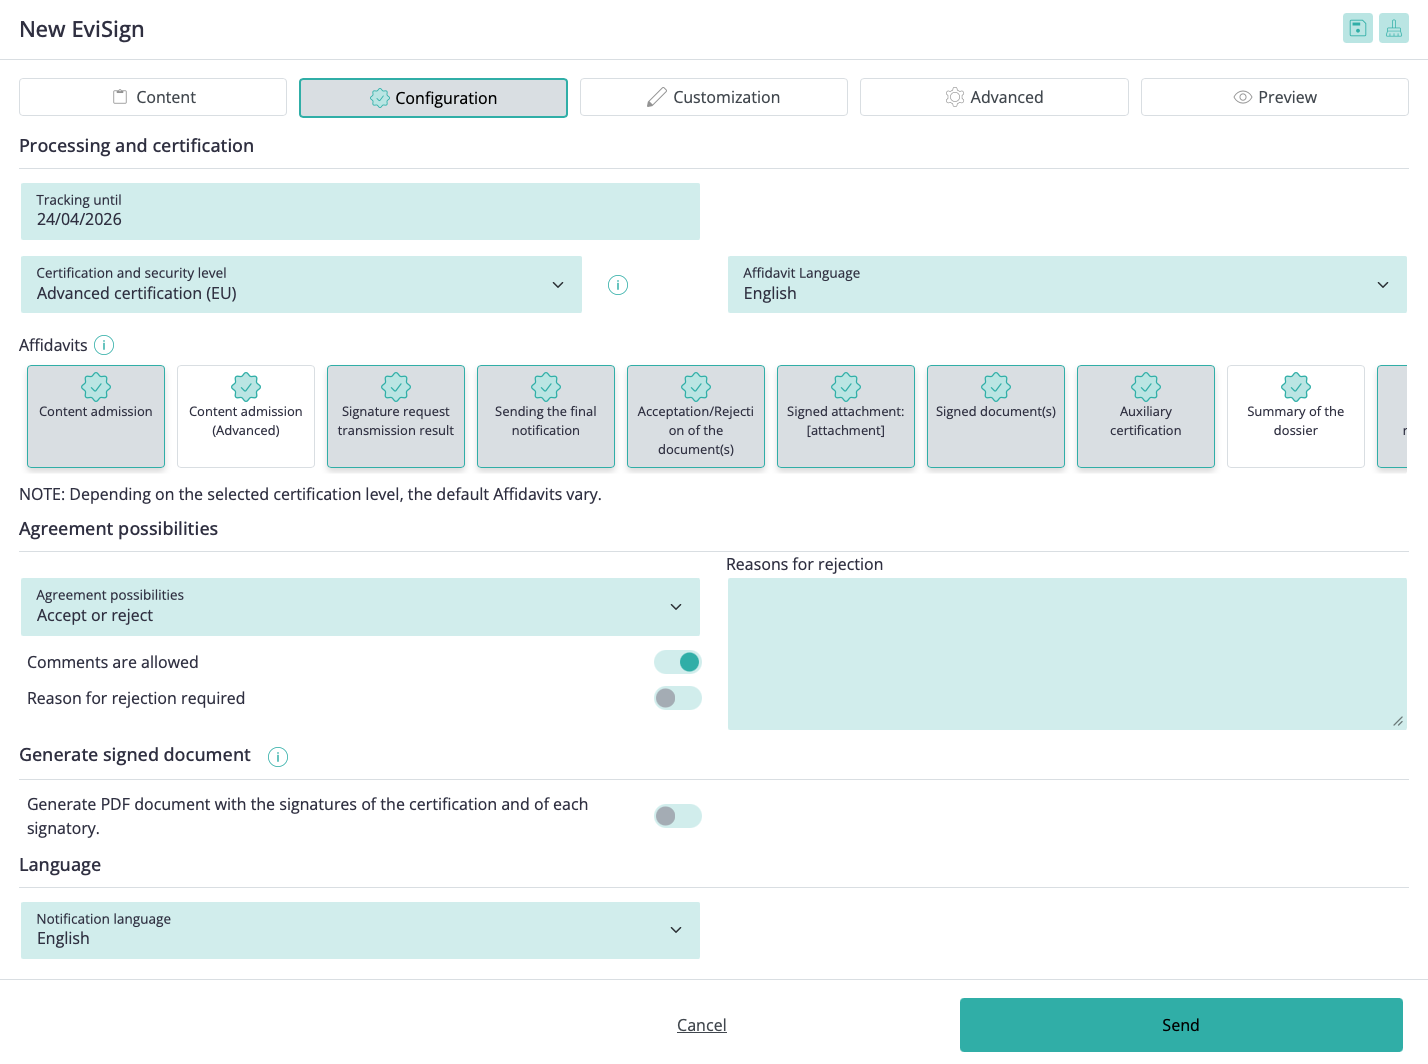The width and height of the screenshot is (1428, 1064).
Task: Toggle Content admission (Advanced) affidavit
Action: pos(246,416)
